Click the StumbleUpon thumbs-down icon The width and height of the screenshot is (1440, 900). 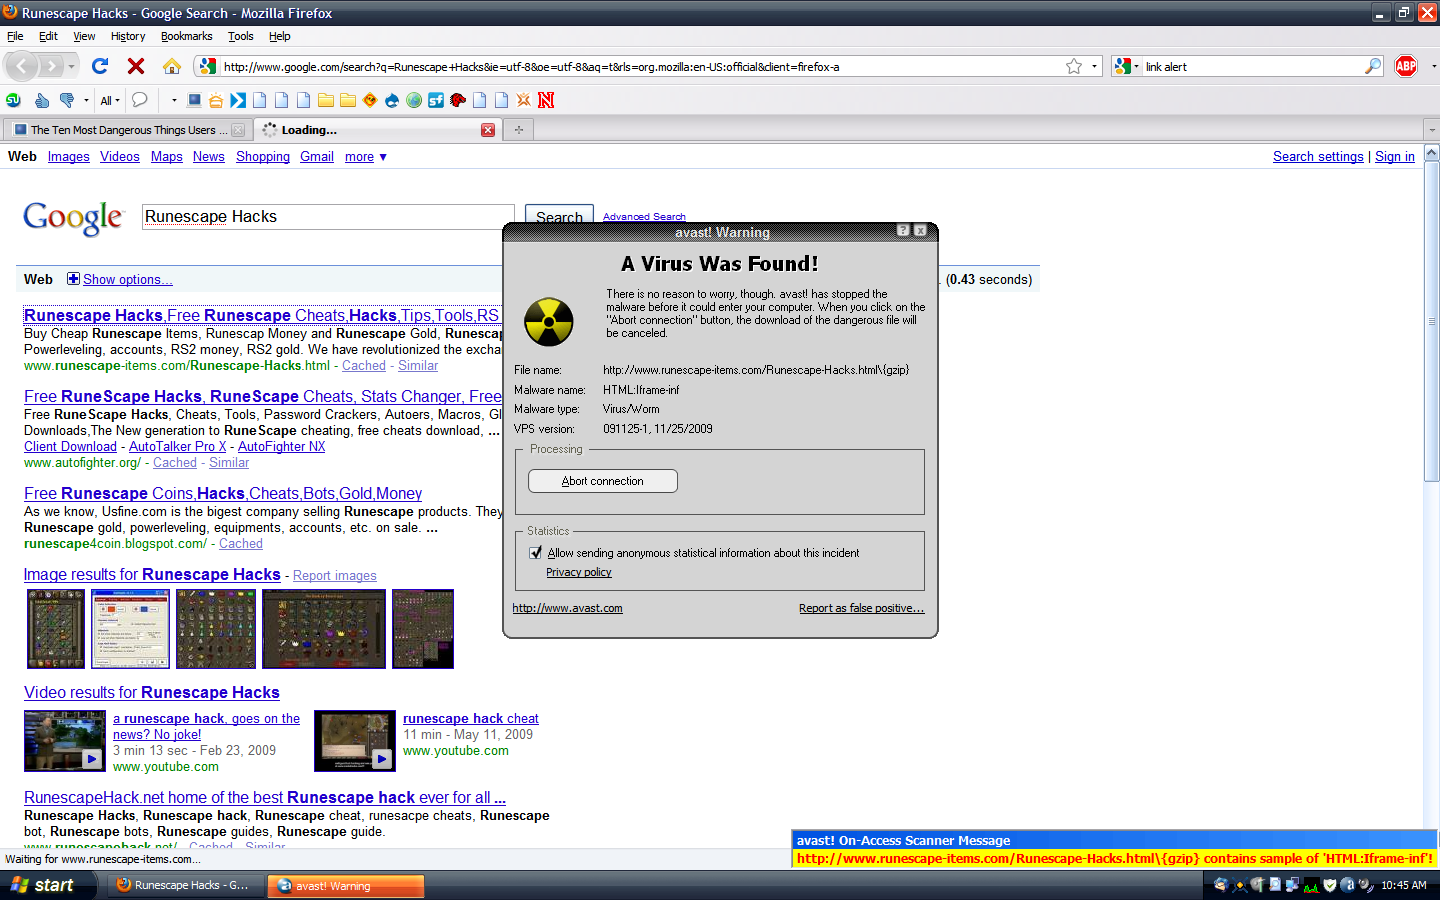click(x=67, y=100)
